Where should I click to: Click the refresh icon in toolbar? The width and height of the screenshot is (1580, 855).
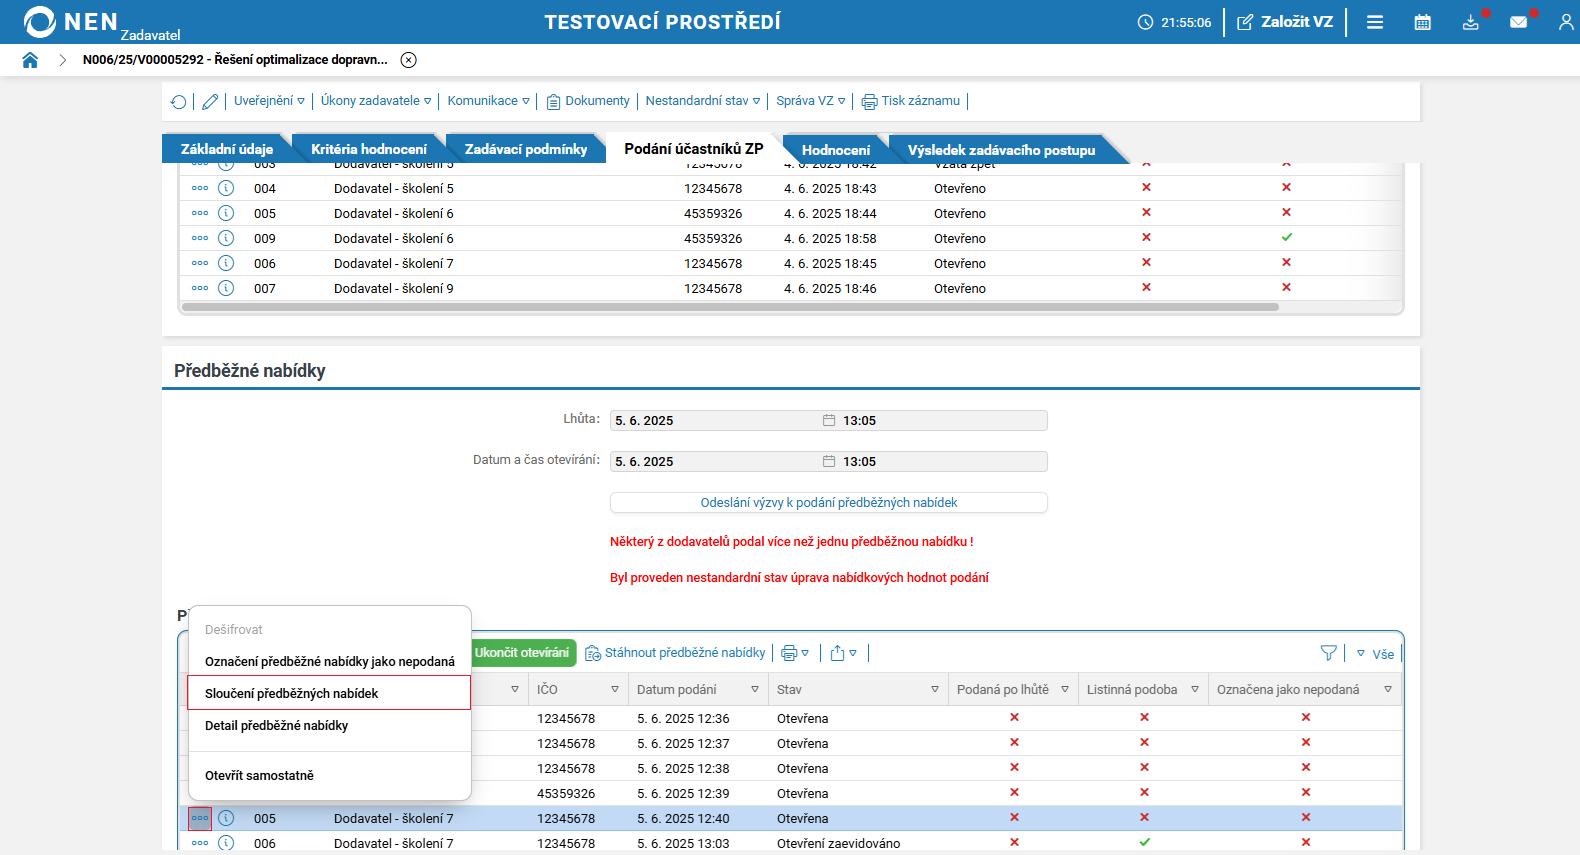tap(178, 101)
